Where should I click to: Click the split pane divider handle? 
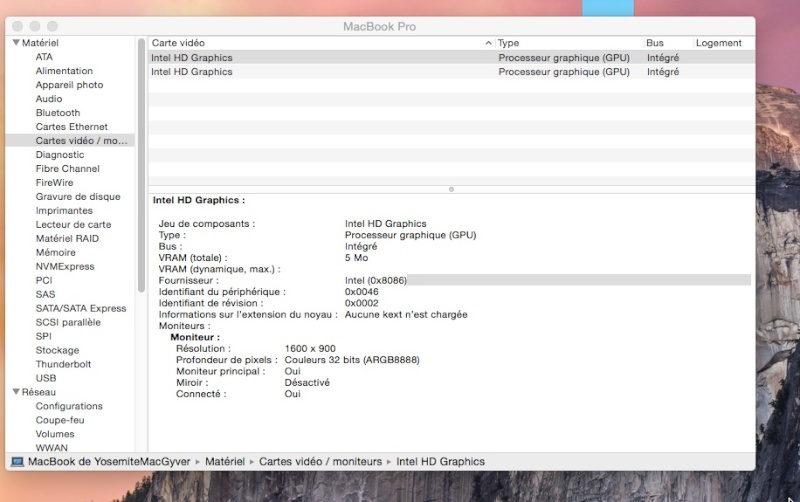[451, 189]
